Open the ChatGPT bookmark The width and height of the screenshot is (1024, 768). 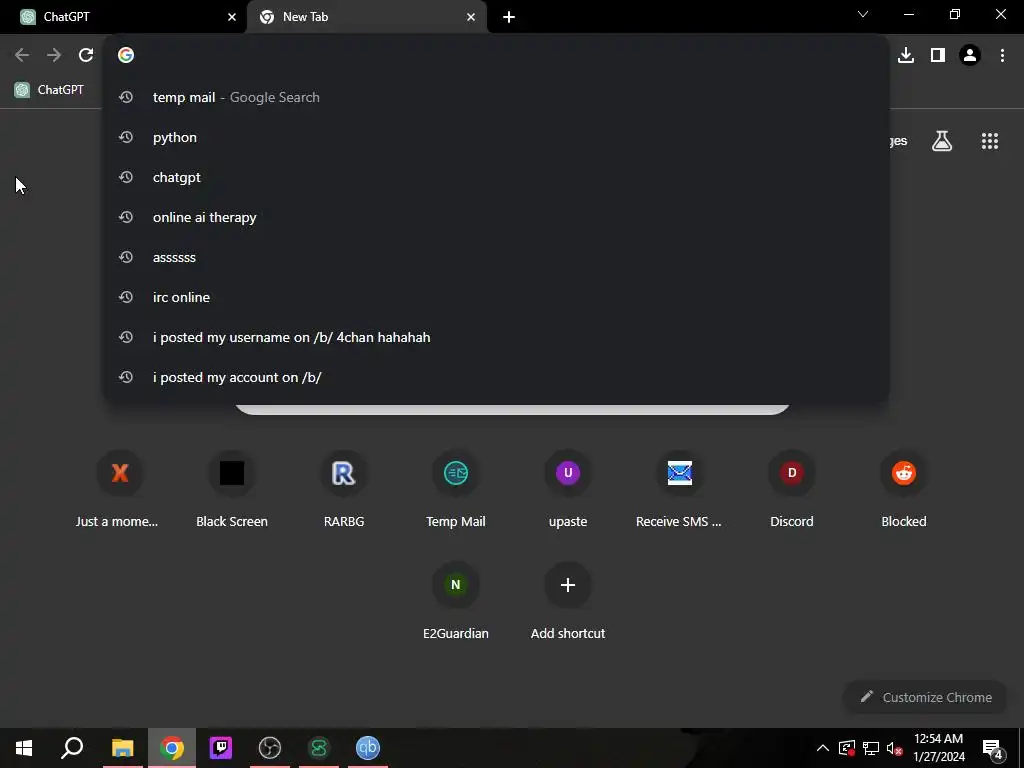[x=50, y=89]
